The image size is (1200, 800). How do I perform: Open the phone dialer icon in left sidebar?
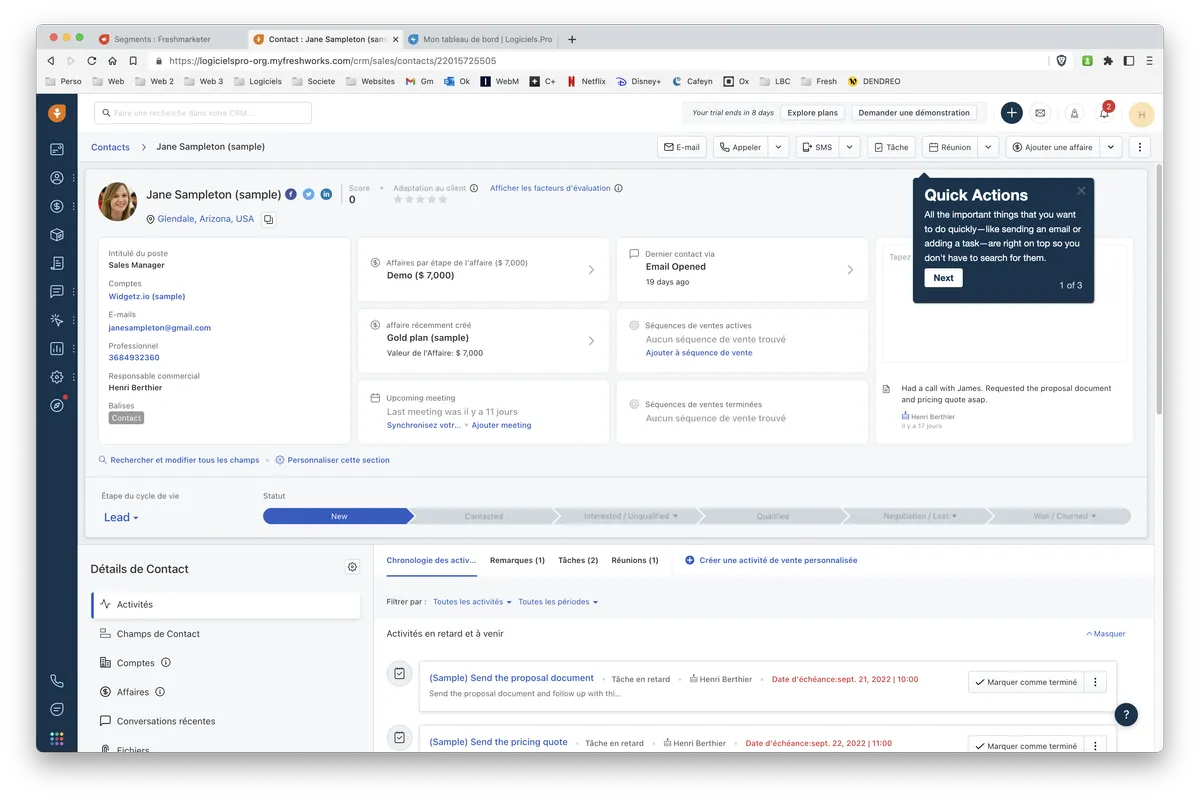pos(57,681)
